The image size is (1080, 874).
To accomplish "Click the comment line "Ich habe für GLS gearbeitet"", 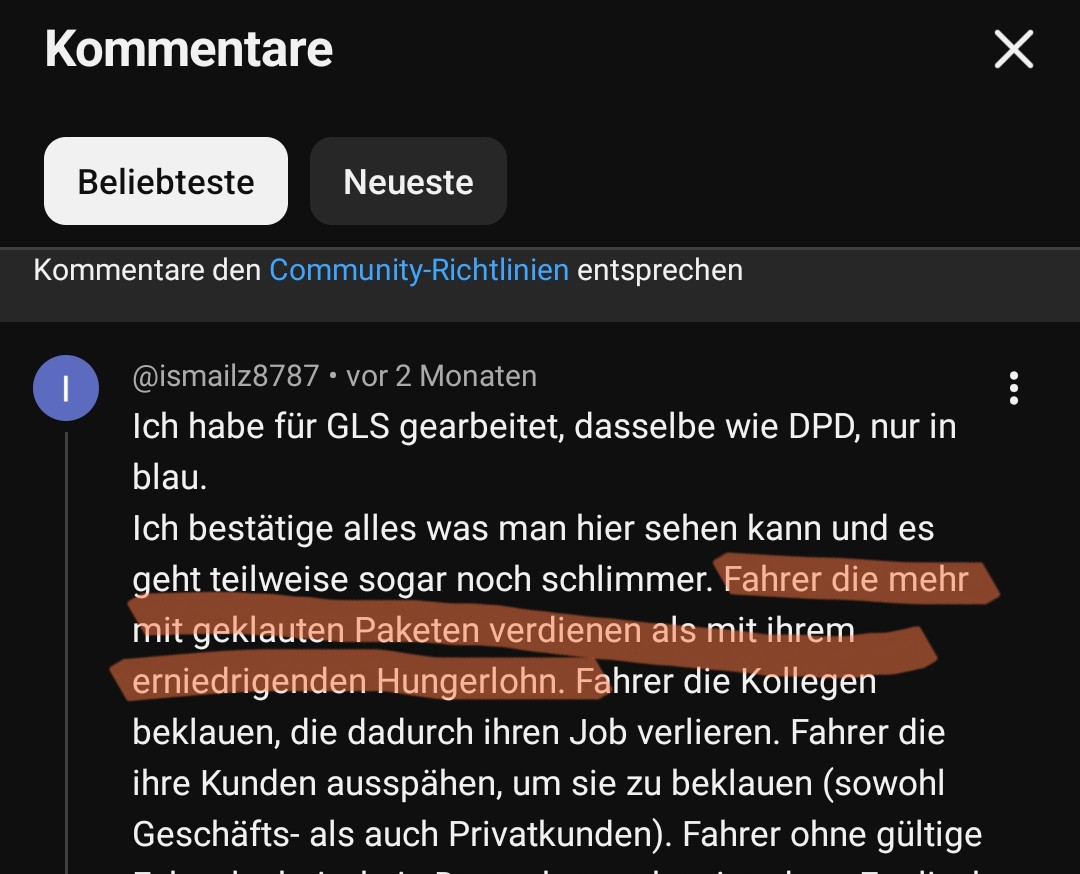I will click(x=349, y=426).
